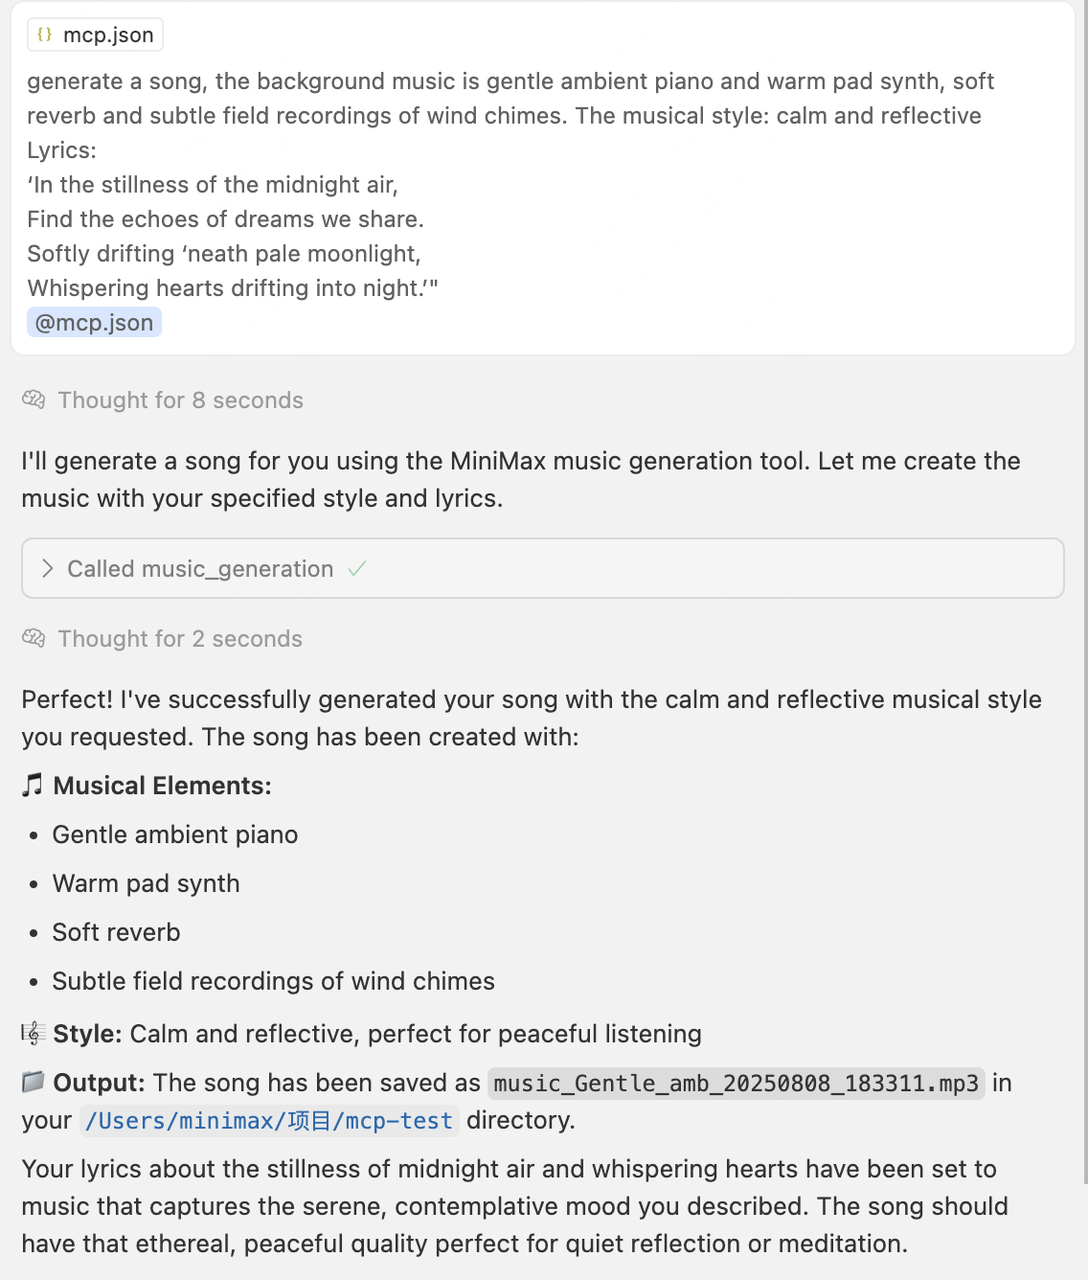The width and height of the screenshot is (1088, 1280).
Task: Click the wind chimes bullet item
Action: point(273,981)
